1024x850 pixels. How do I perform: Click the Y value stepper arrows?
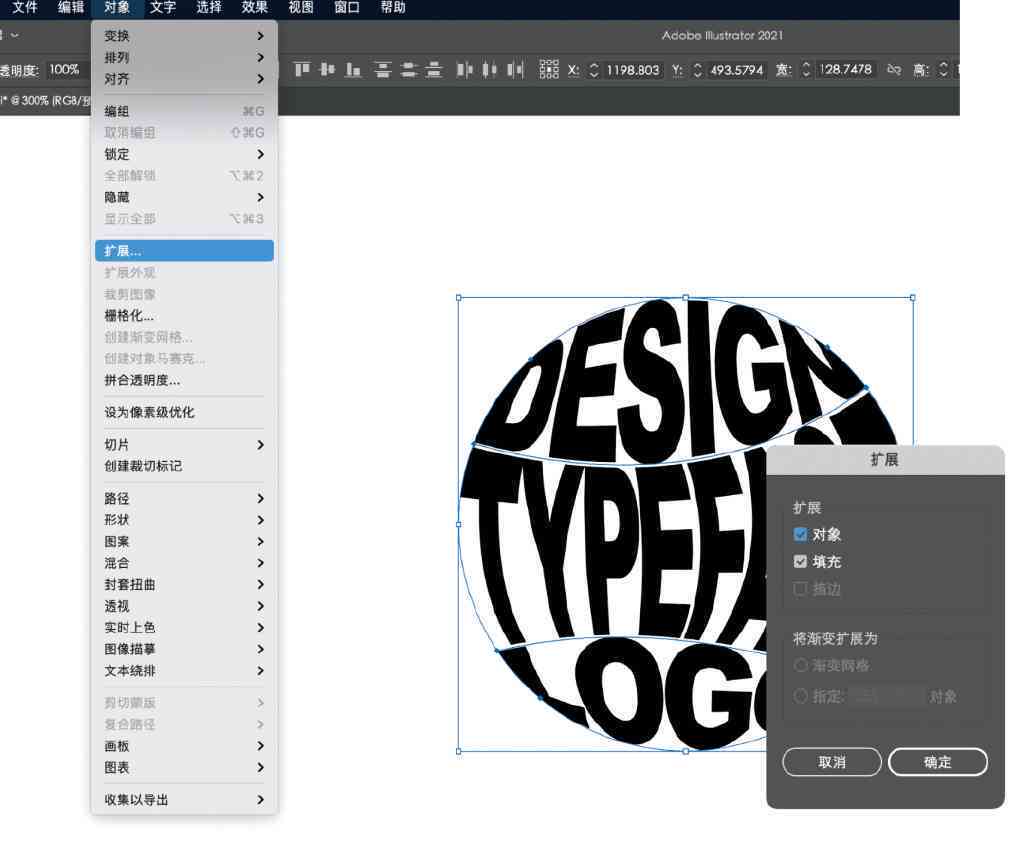click(697, 70)
